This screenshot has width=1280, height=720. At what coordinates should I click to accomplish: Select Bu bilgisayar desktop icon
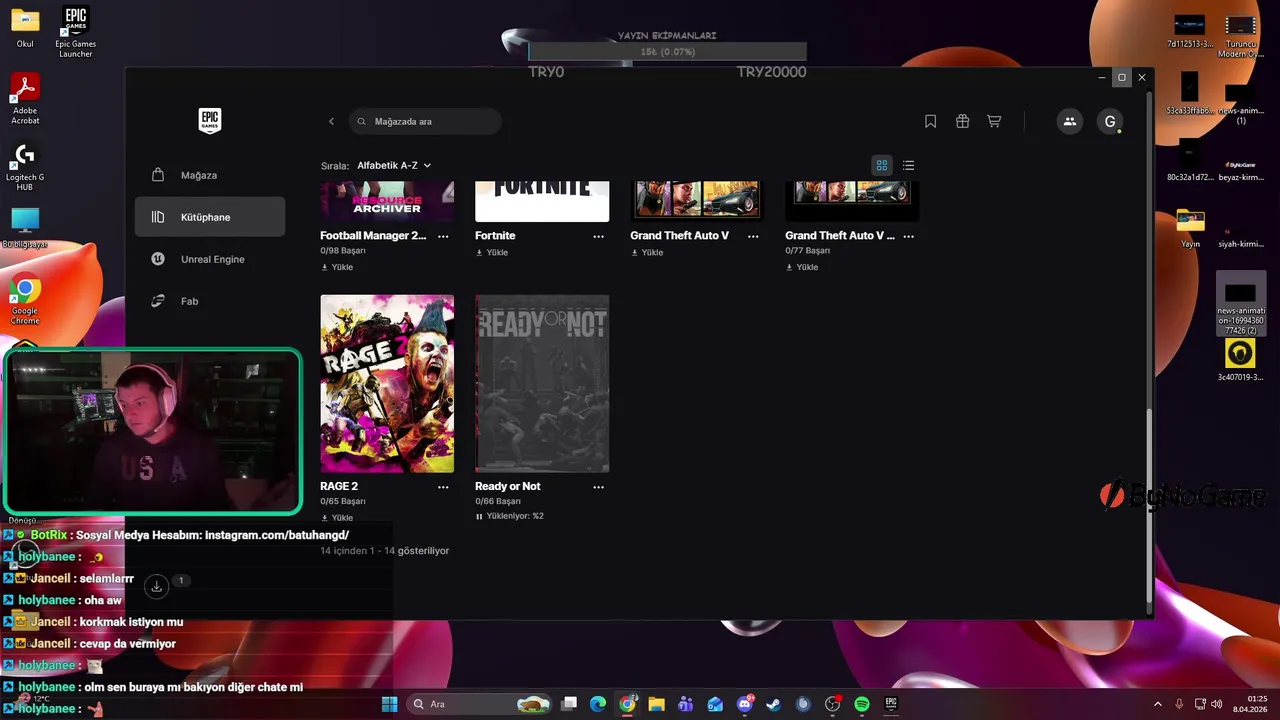pyautogui.click(x=25, y=228)
